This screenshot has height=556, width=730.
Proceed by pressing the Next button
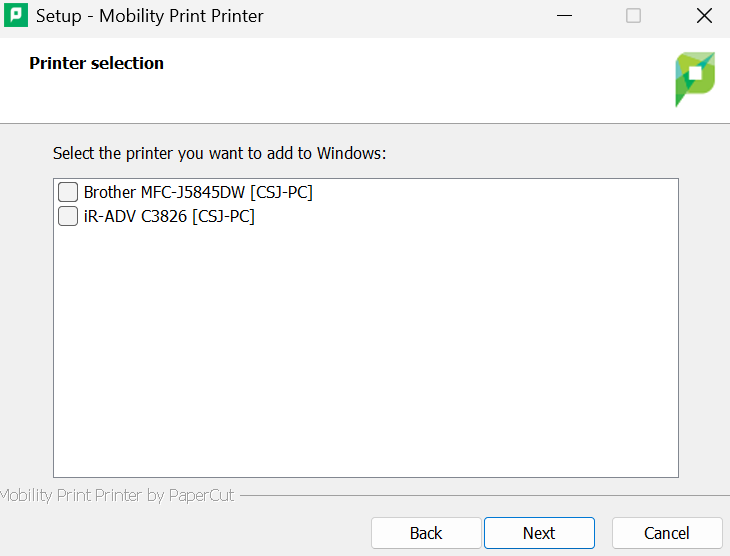pyautogui.click(x=539, y=533)
